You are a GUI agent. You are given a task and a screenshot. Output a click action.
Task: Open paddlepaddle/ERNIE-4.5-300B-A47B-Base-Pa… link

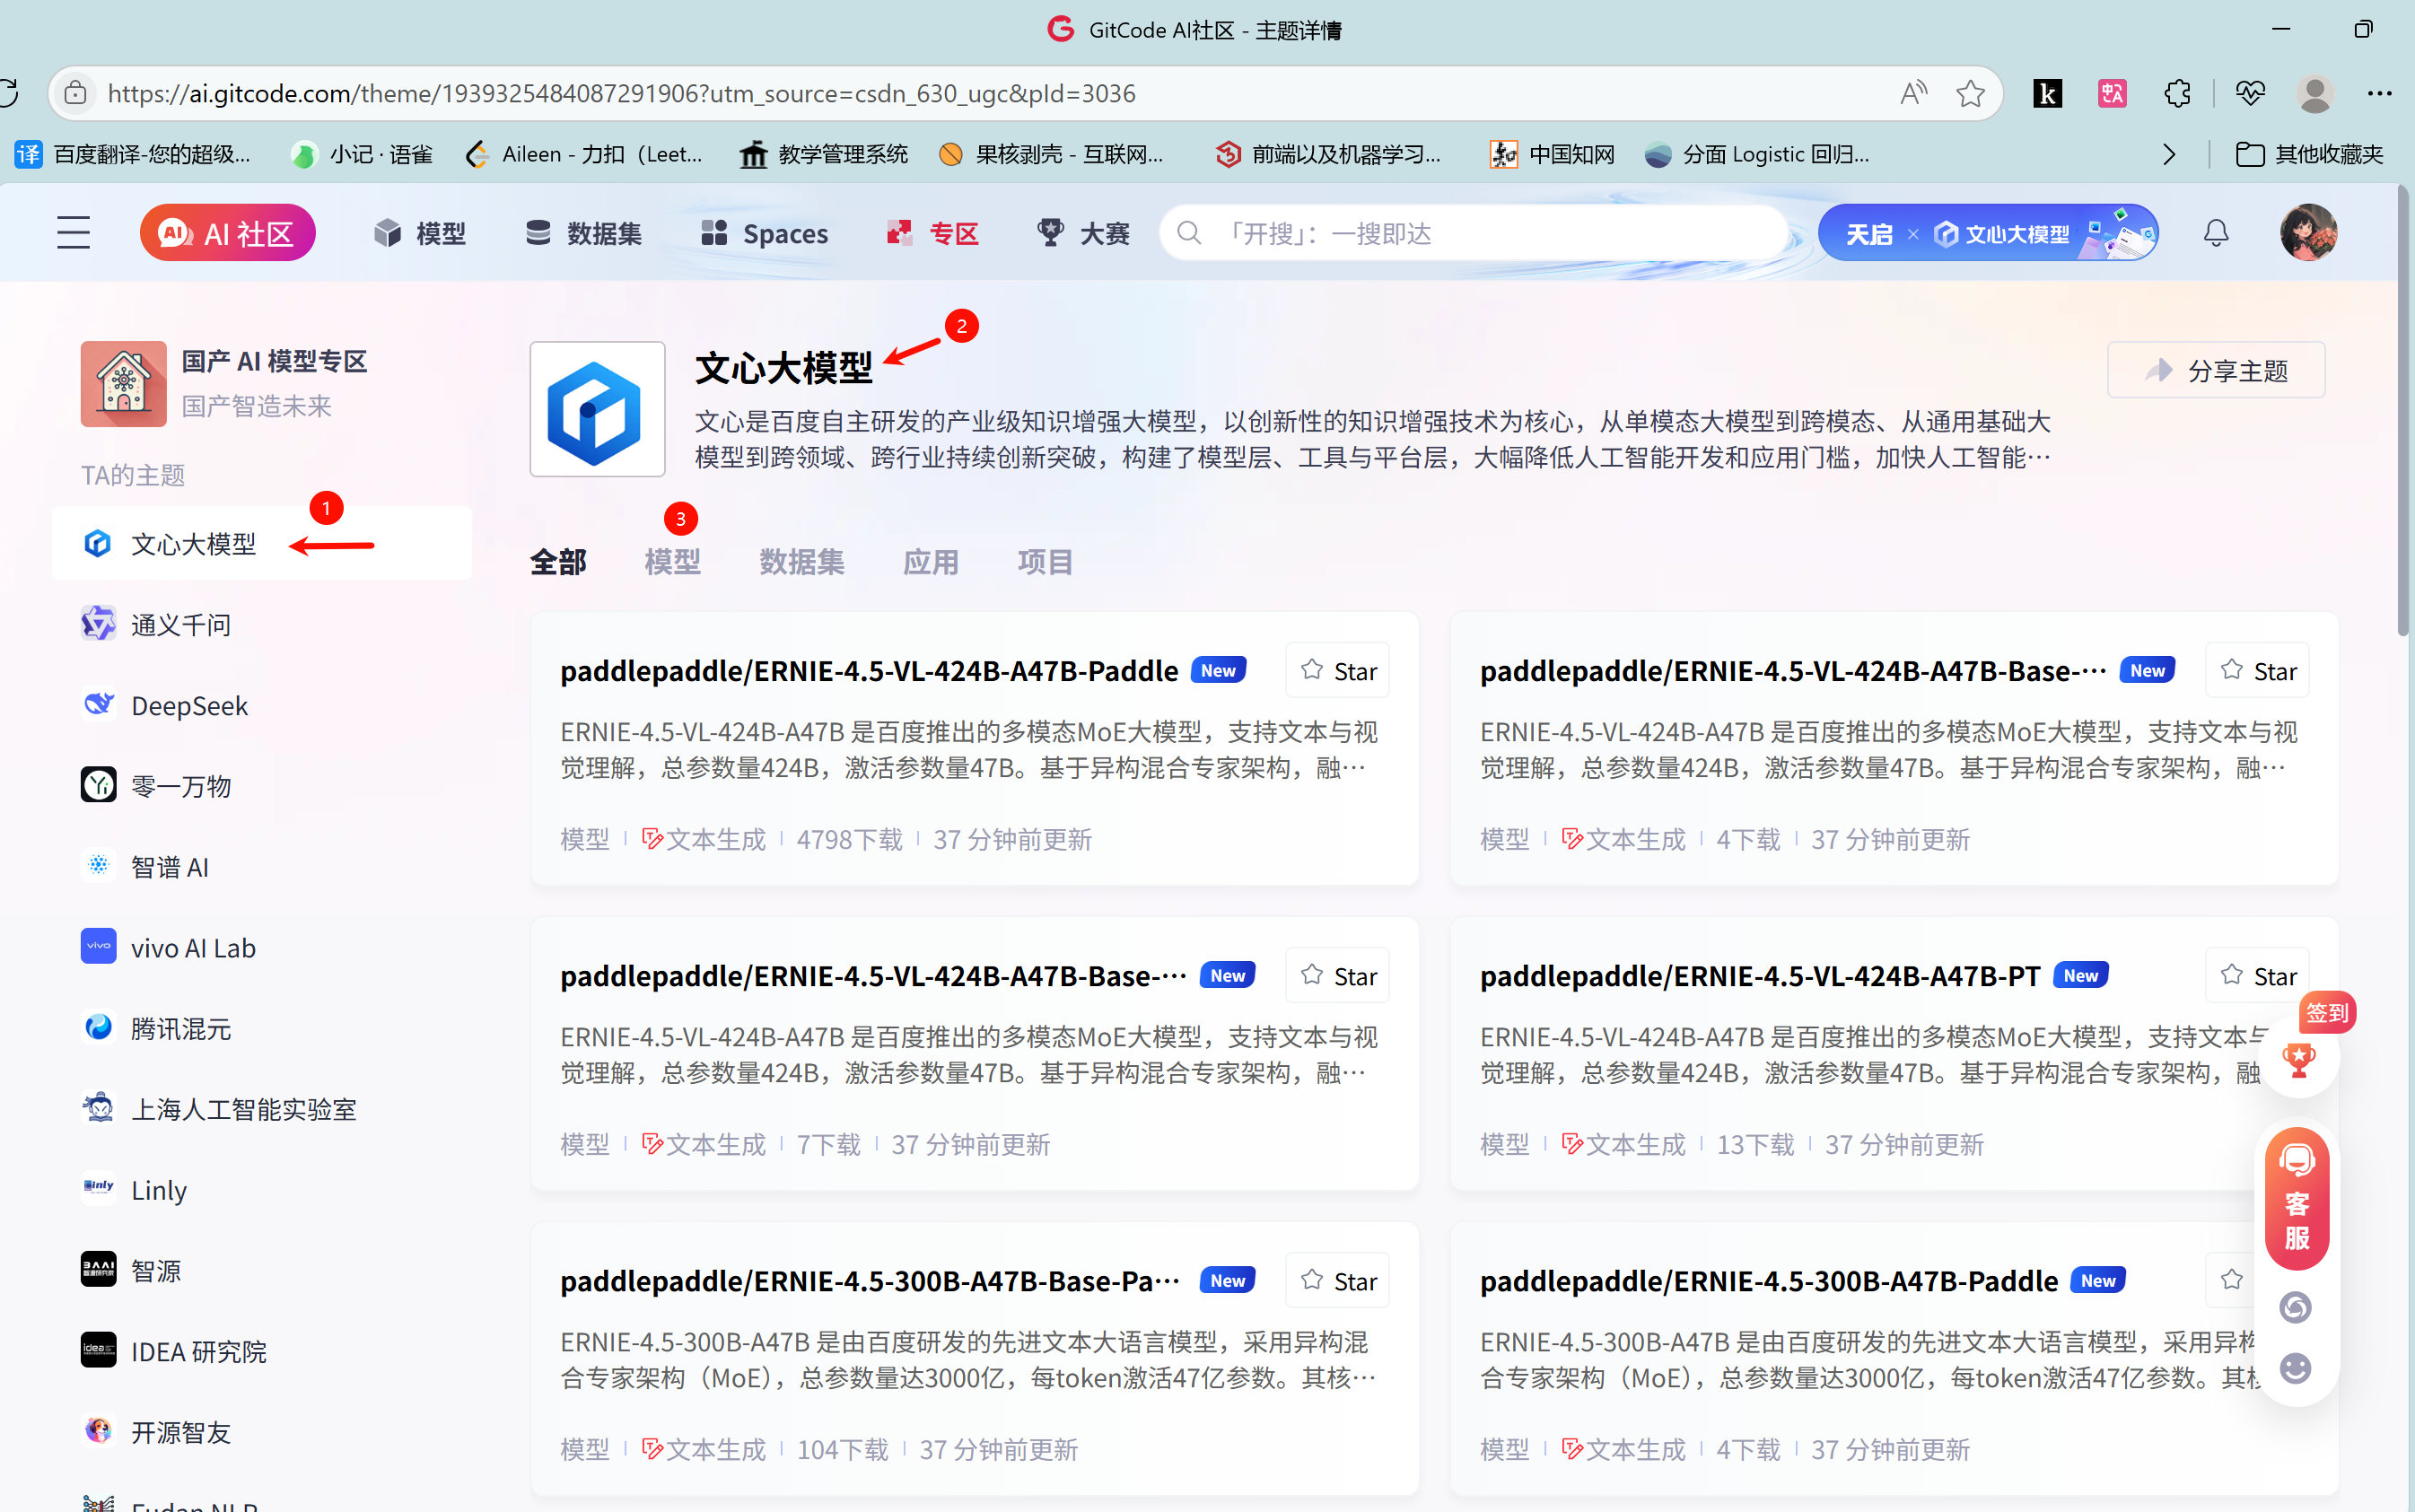click(870, 1280)
